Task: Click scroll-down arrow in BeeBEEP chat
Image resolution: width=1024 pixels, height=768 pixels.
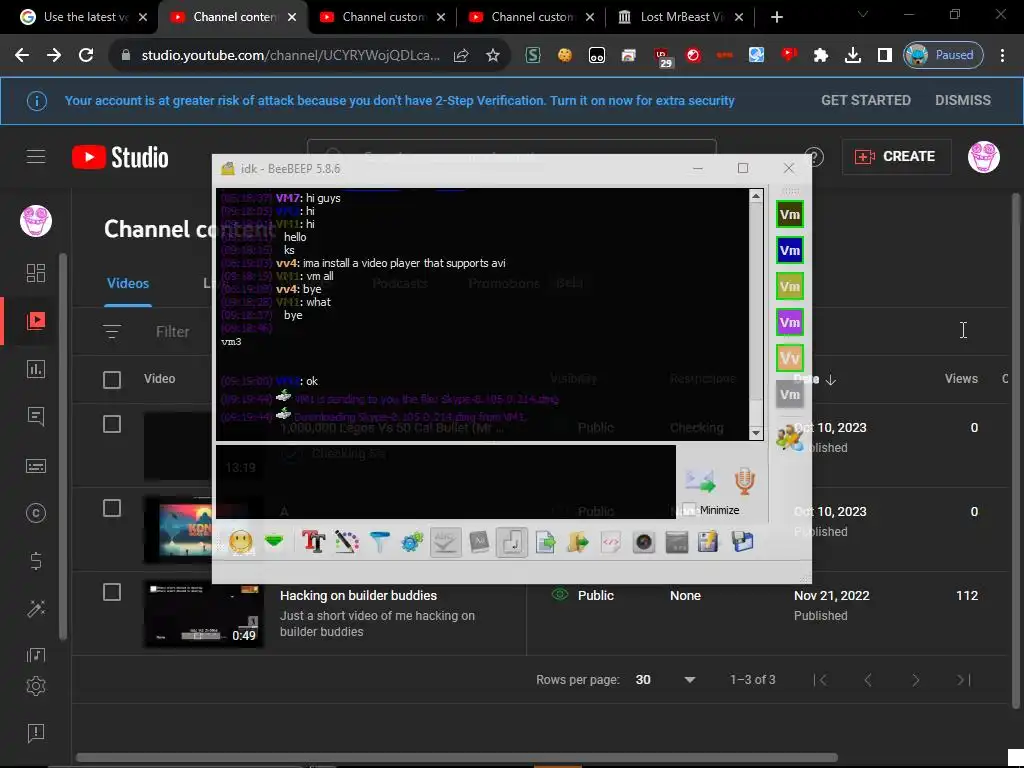Action: [x=756, y=433]
